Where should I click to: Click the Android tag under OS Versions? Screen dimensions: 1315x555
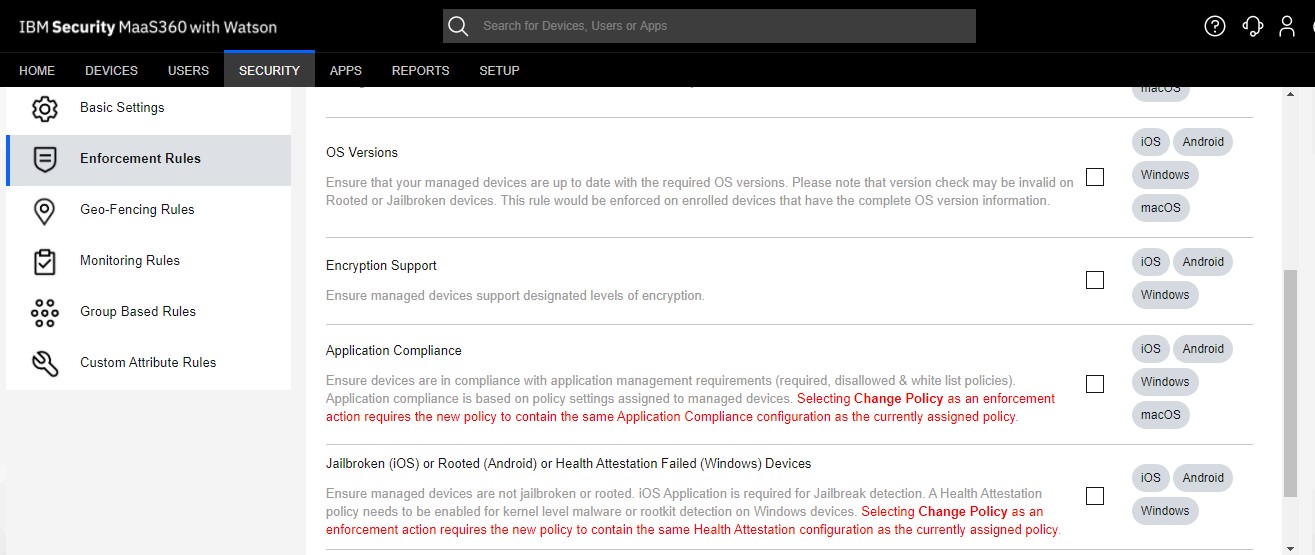[1203, 142]
